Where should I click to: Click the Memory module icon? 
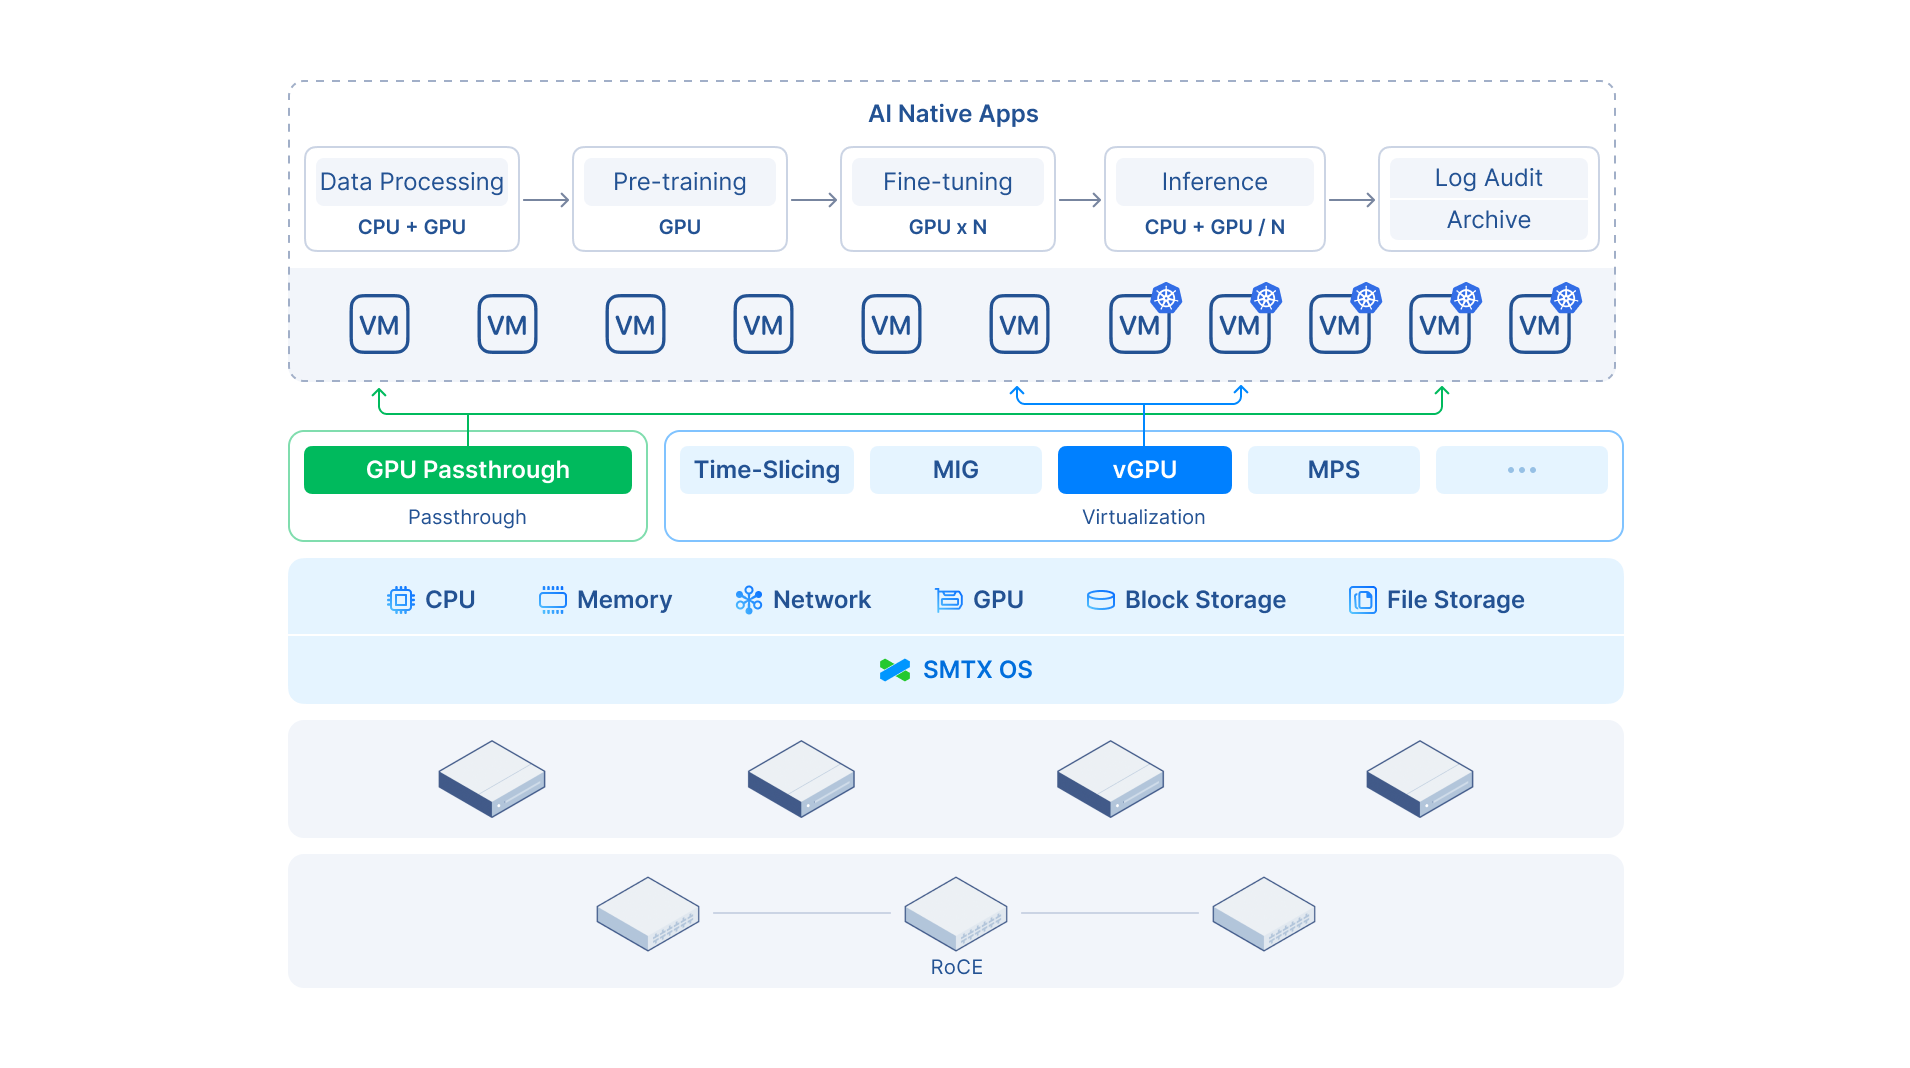[552, 600]
